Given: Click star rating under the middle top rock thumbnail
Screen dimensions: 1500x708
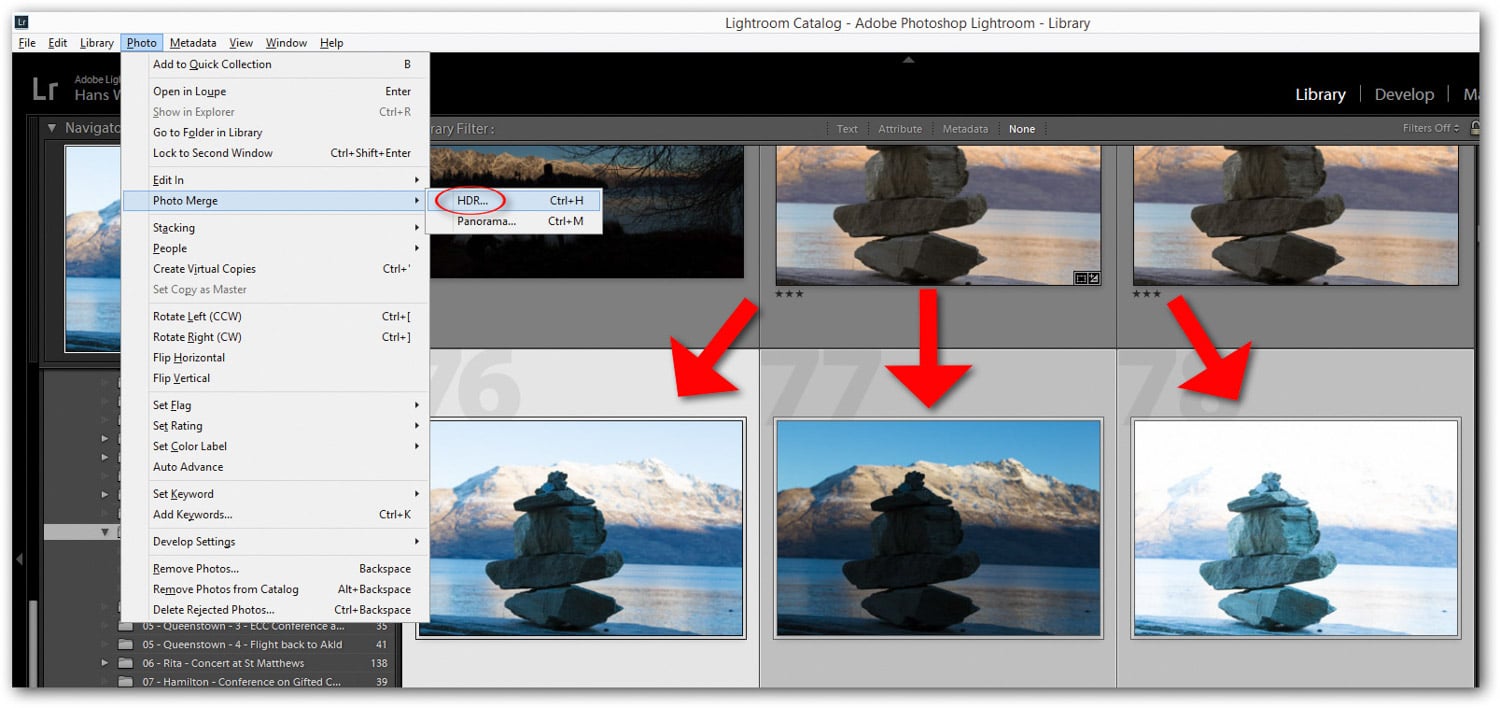Looking at the screenshot, I should pyautogui.click(x=789, y=294).
